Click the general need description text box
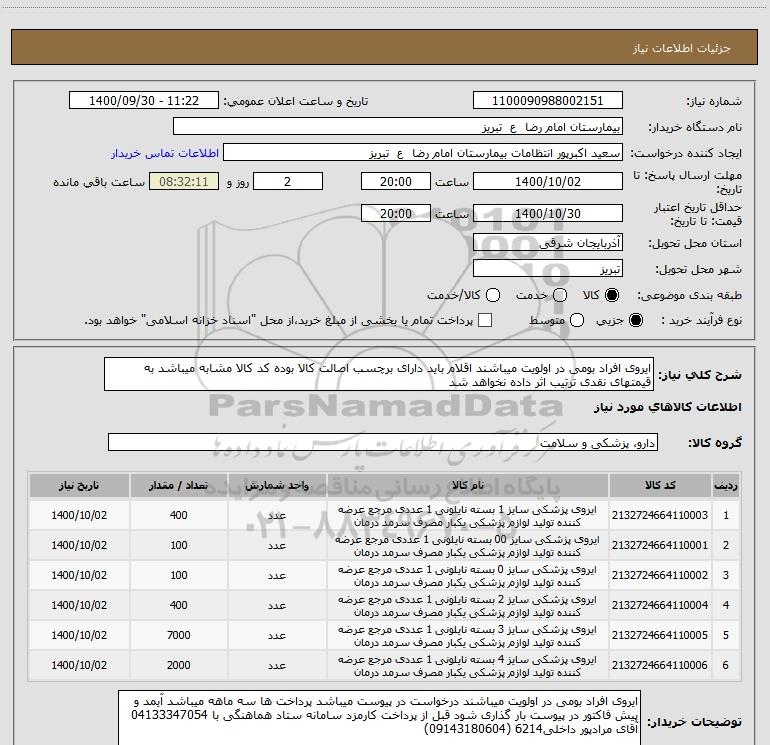770x745 pixels. click(379, 375)
